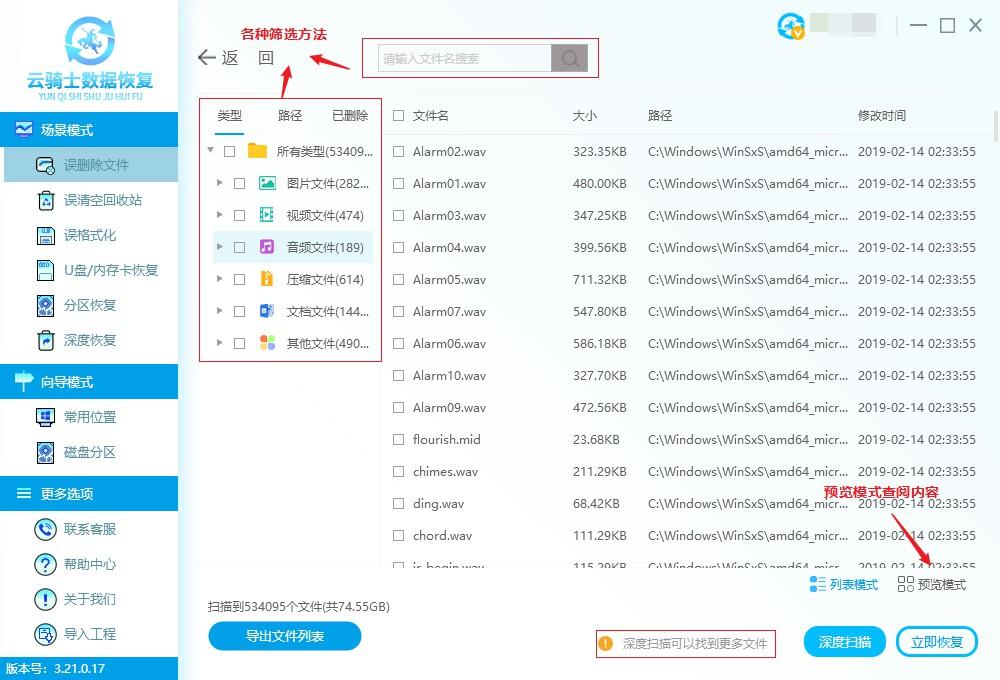Image resolution: width=1000 pixels, height=680 pixels.
Task: Select the 磁盘分区 drive icon
Action: 46,452
